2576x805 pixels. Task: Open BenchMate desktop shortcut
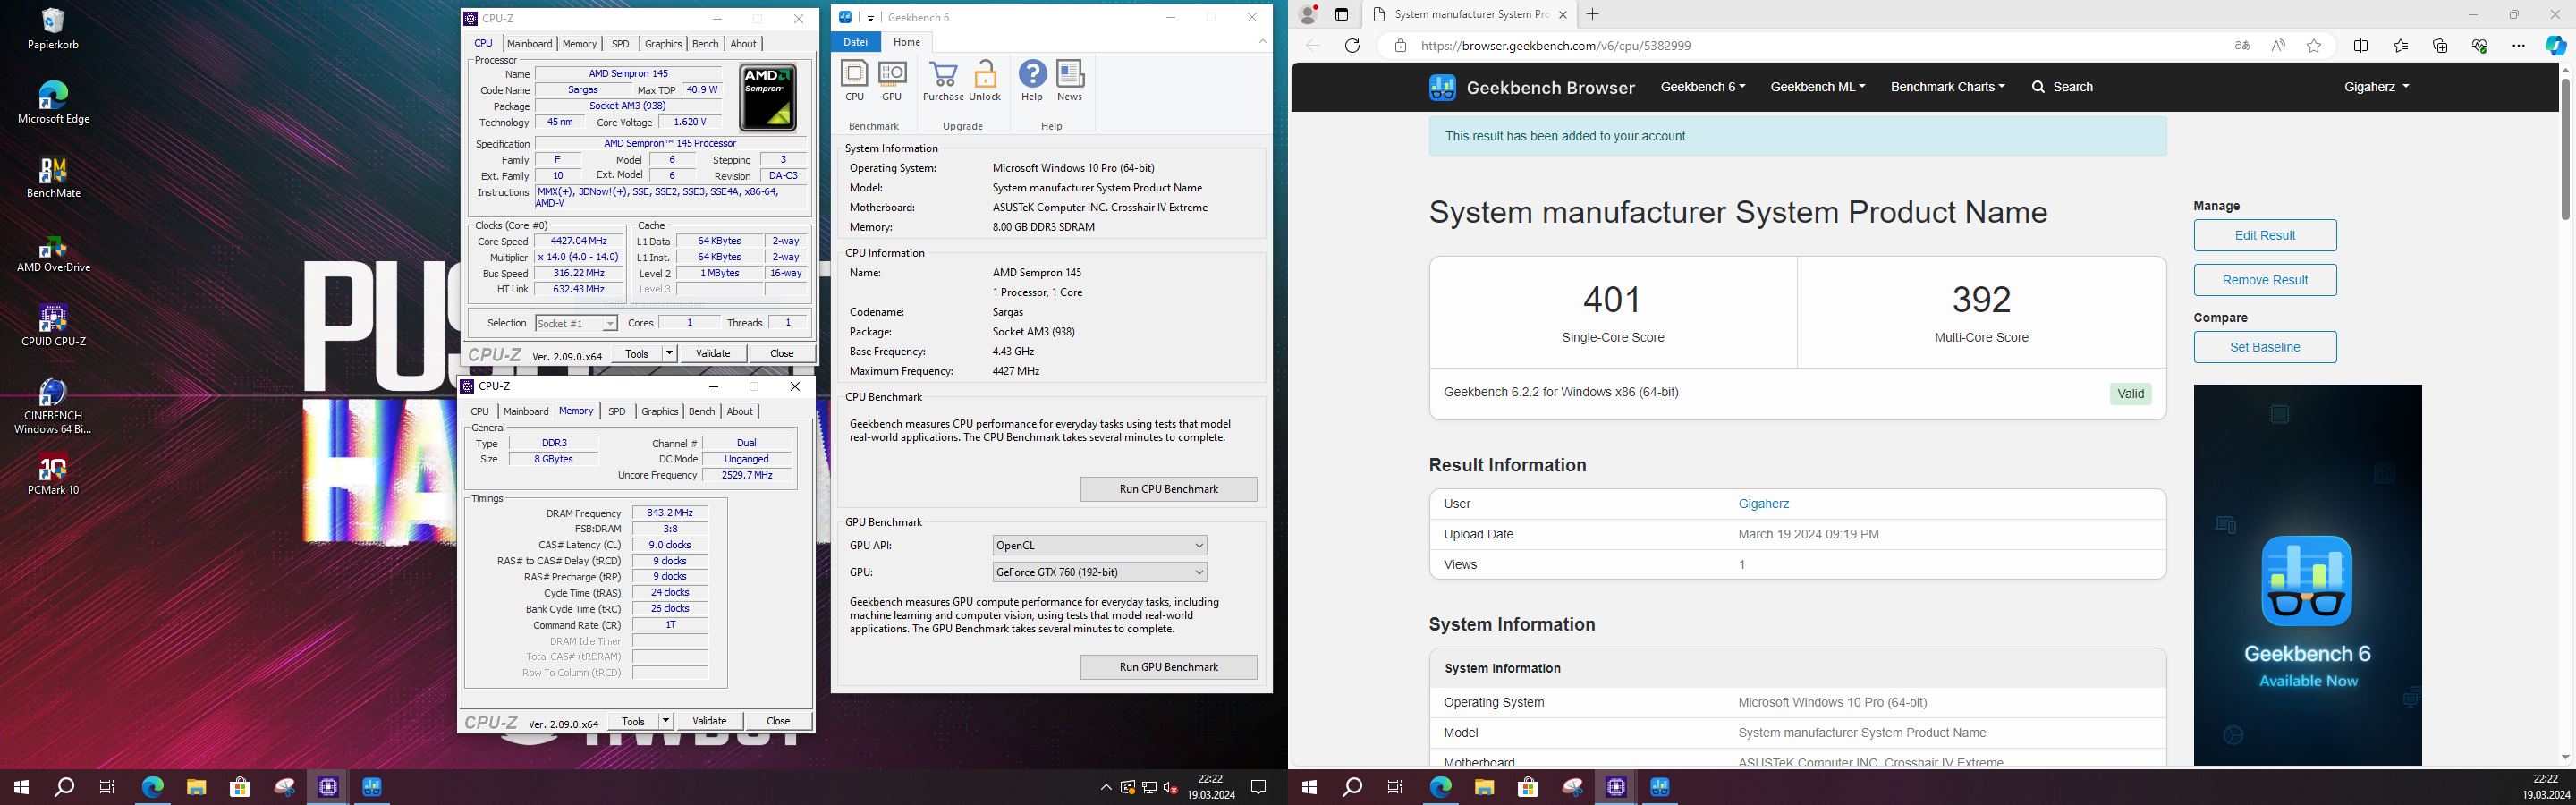pyautogui.click(x=53, y=177)
